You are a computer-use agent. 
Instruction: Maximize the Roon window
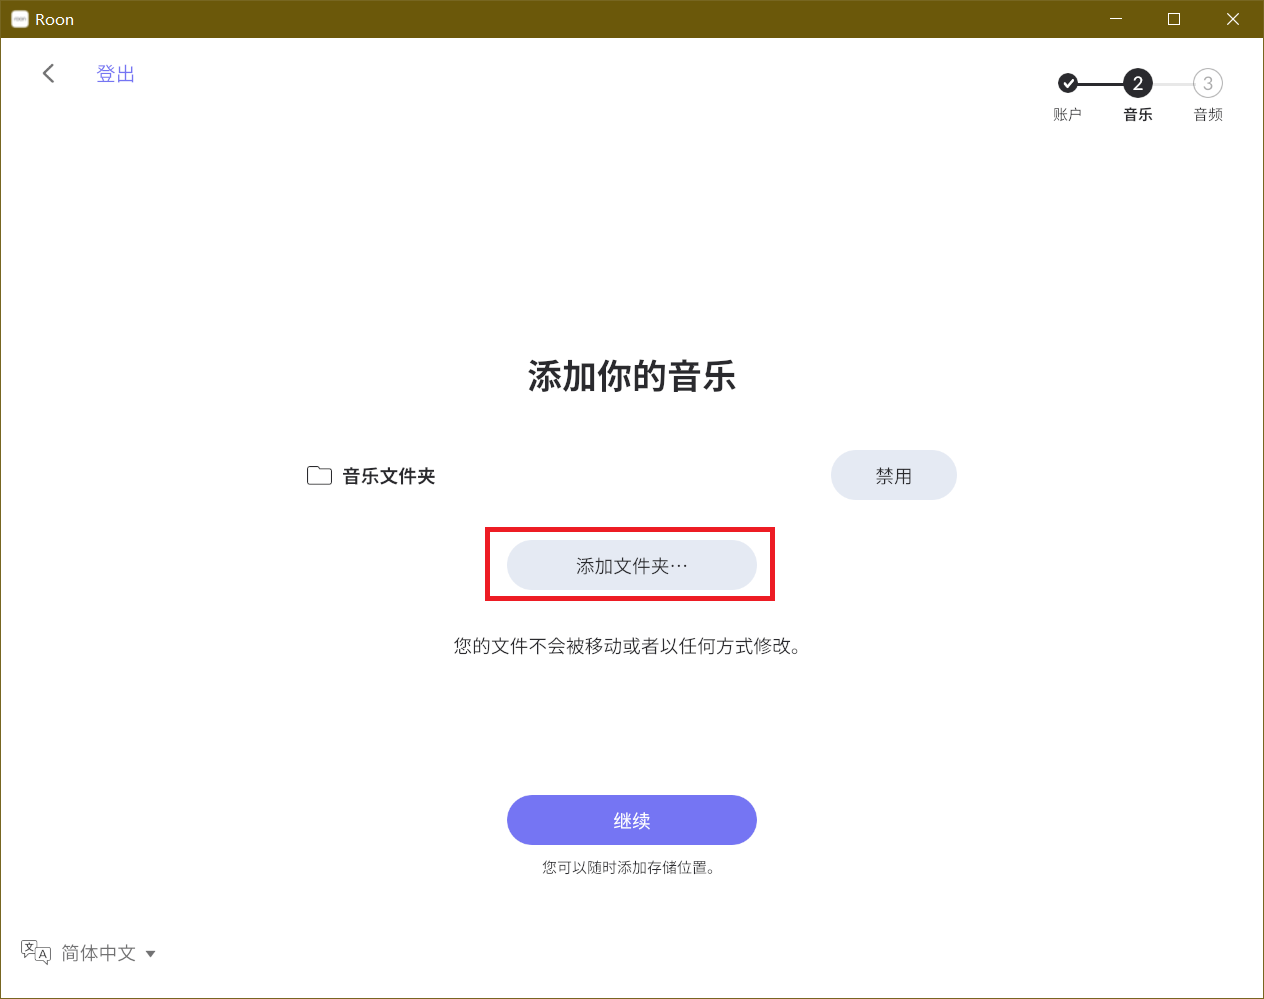[x=1174, y=19]
